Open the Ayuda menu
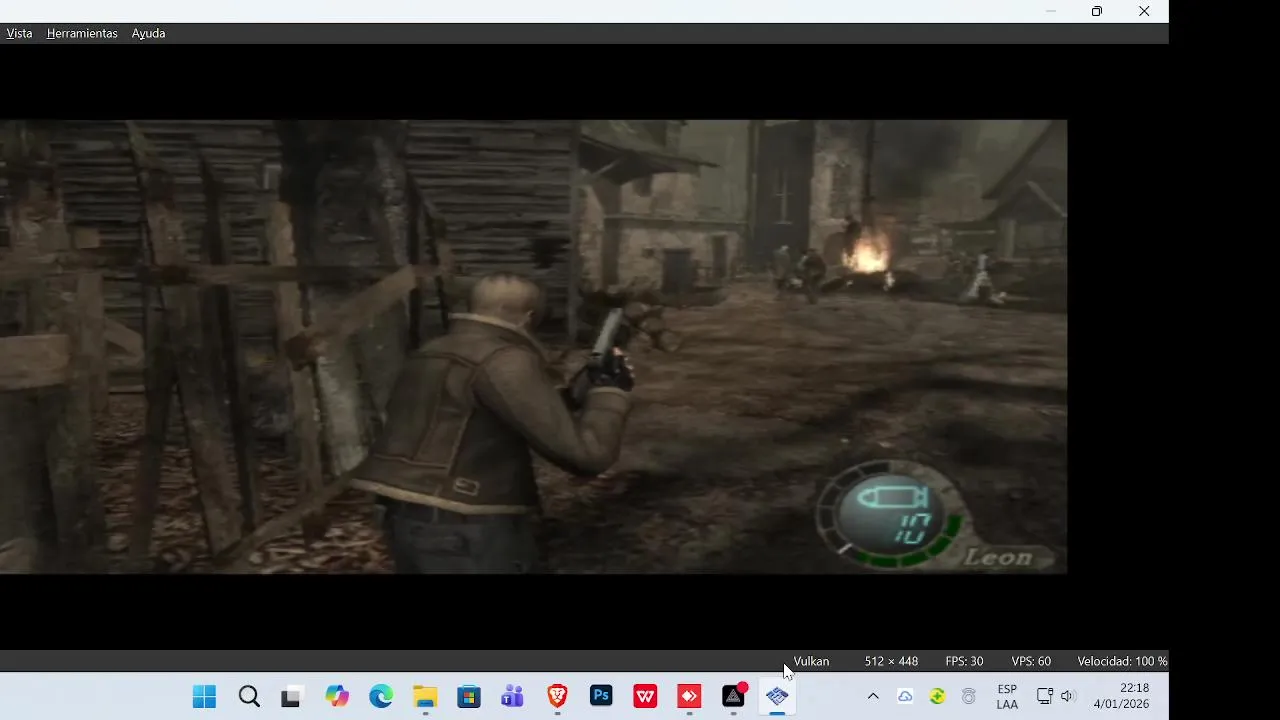This screenshot has width=1280, height=720. tap(148, 33)
